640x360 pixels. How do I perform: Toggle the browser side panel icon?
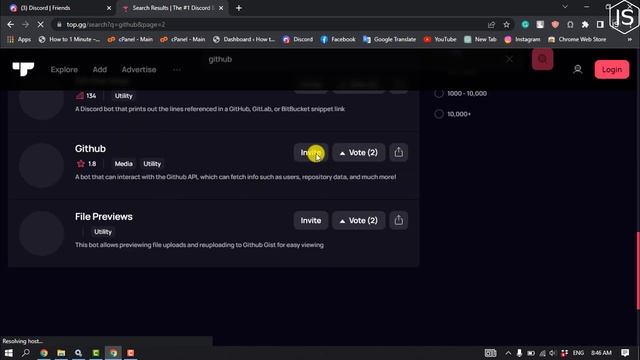pyautogui.click(x=600, y=24)
